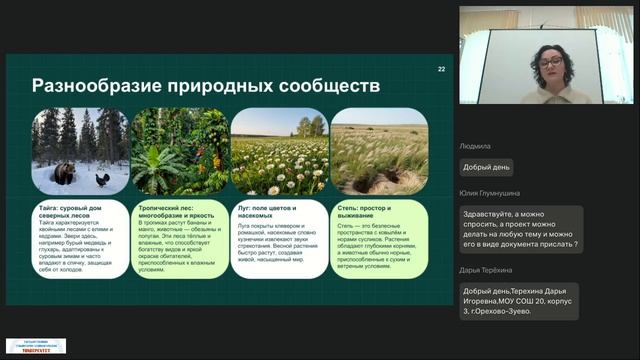The image size is (640, 360).
Task: Click the meadow with daisies photo
Action: (x=280, y=151)
